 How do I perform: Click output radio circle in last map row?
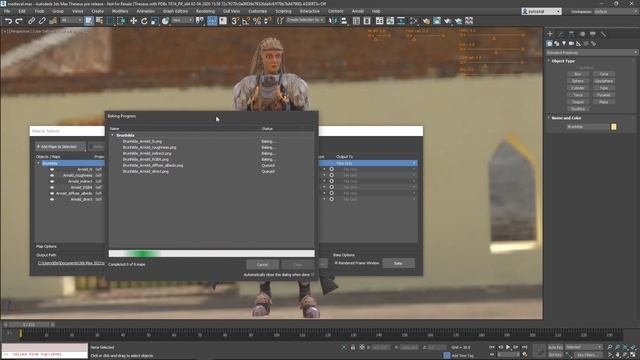(332, 199)
